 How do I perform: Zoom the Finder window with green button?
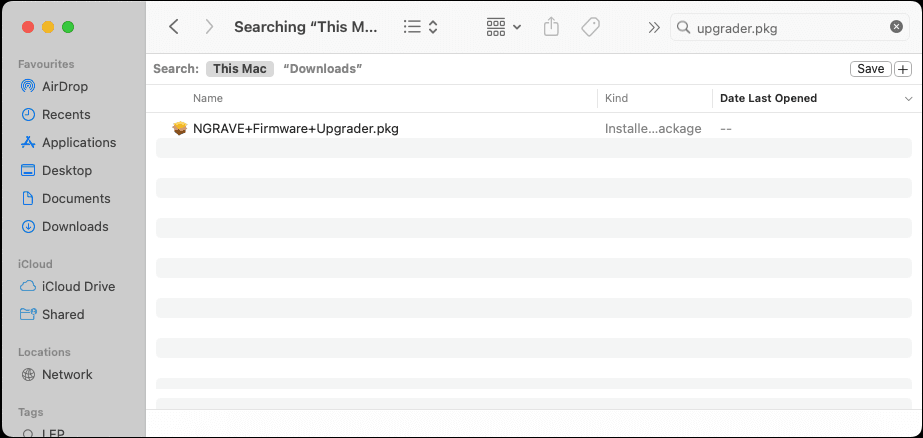(68, 27)
